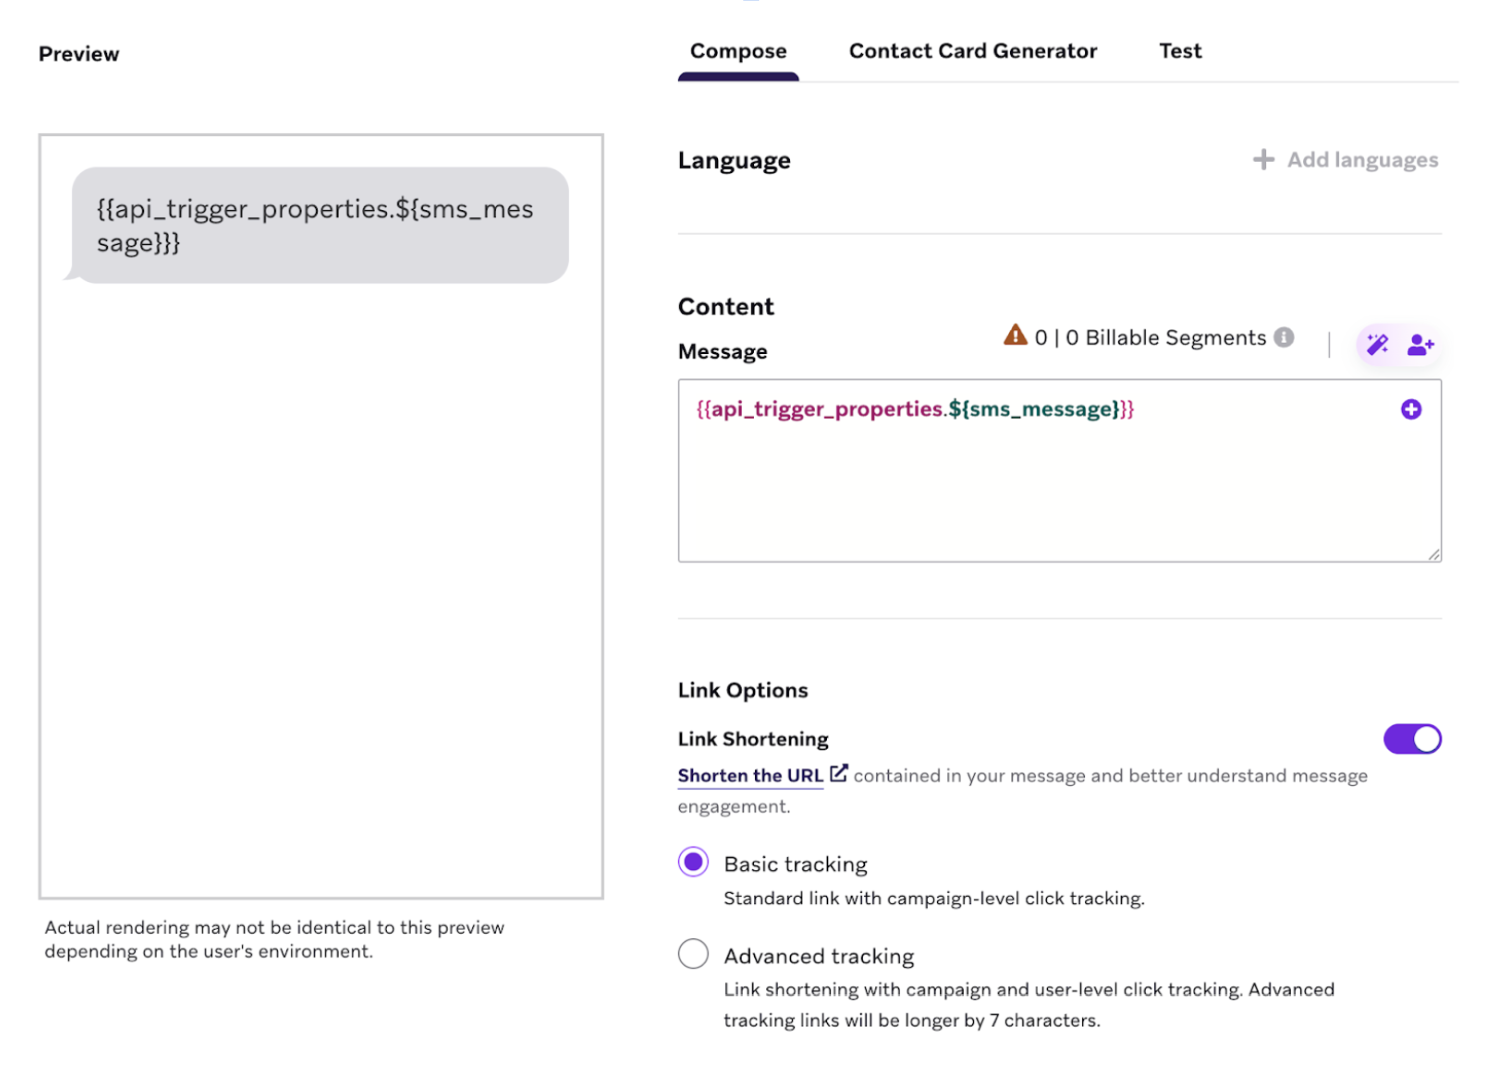Disable the Link Shortening toggle
Viewport: 1499px width, 1071px height.
pos(1412,739)
